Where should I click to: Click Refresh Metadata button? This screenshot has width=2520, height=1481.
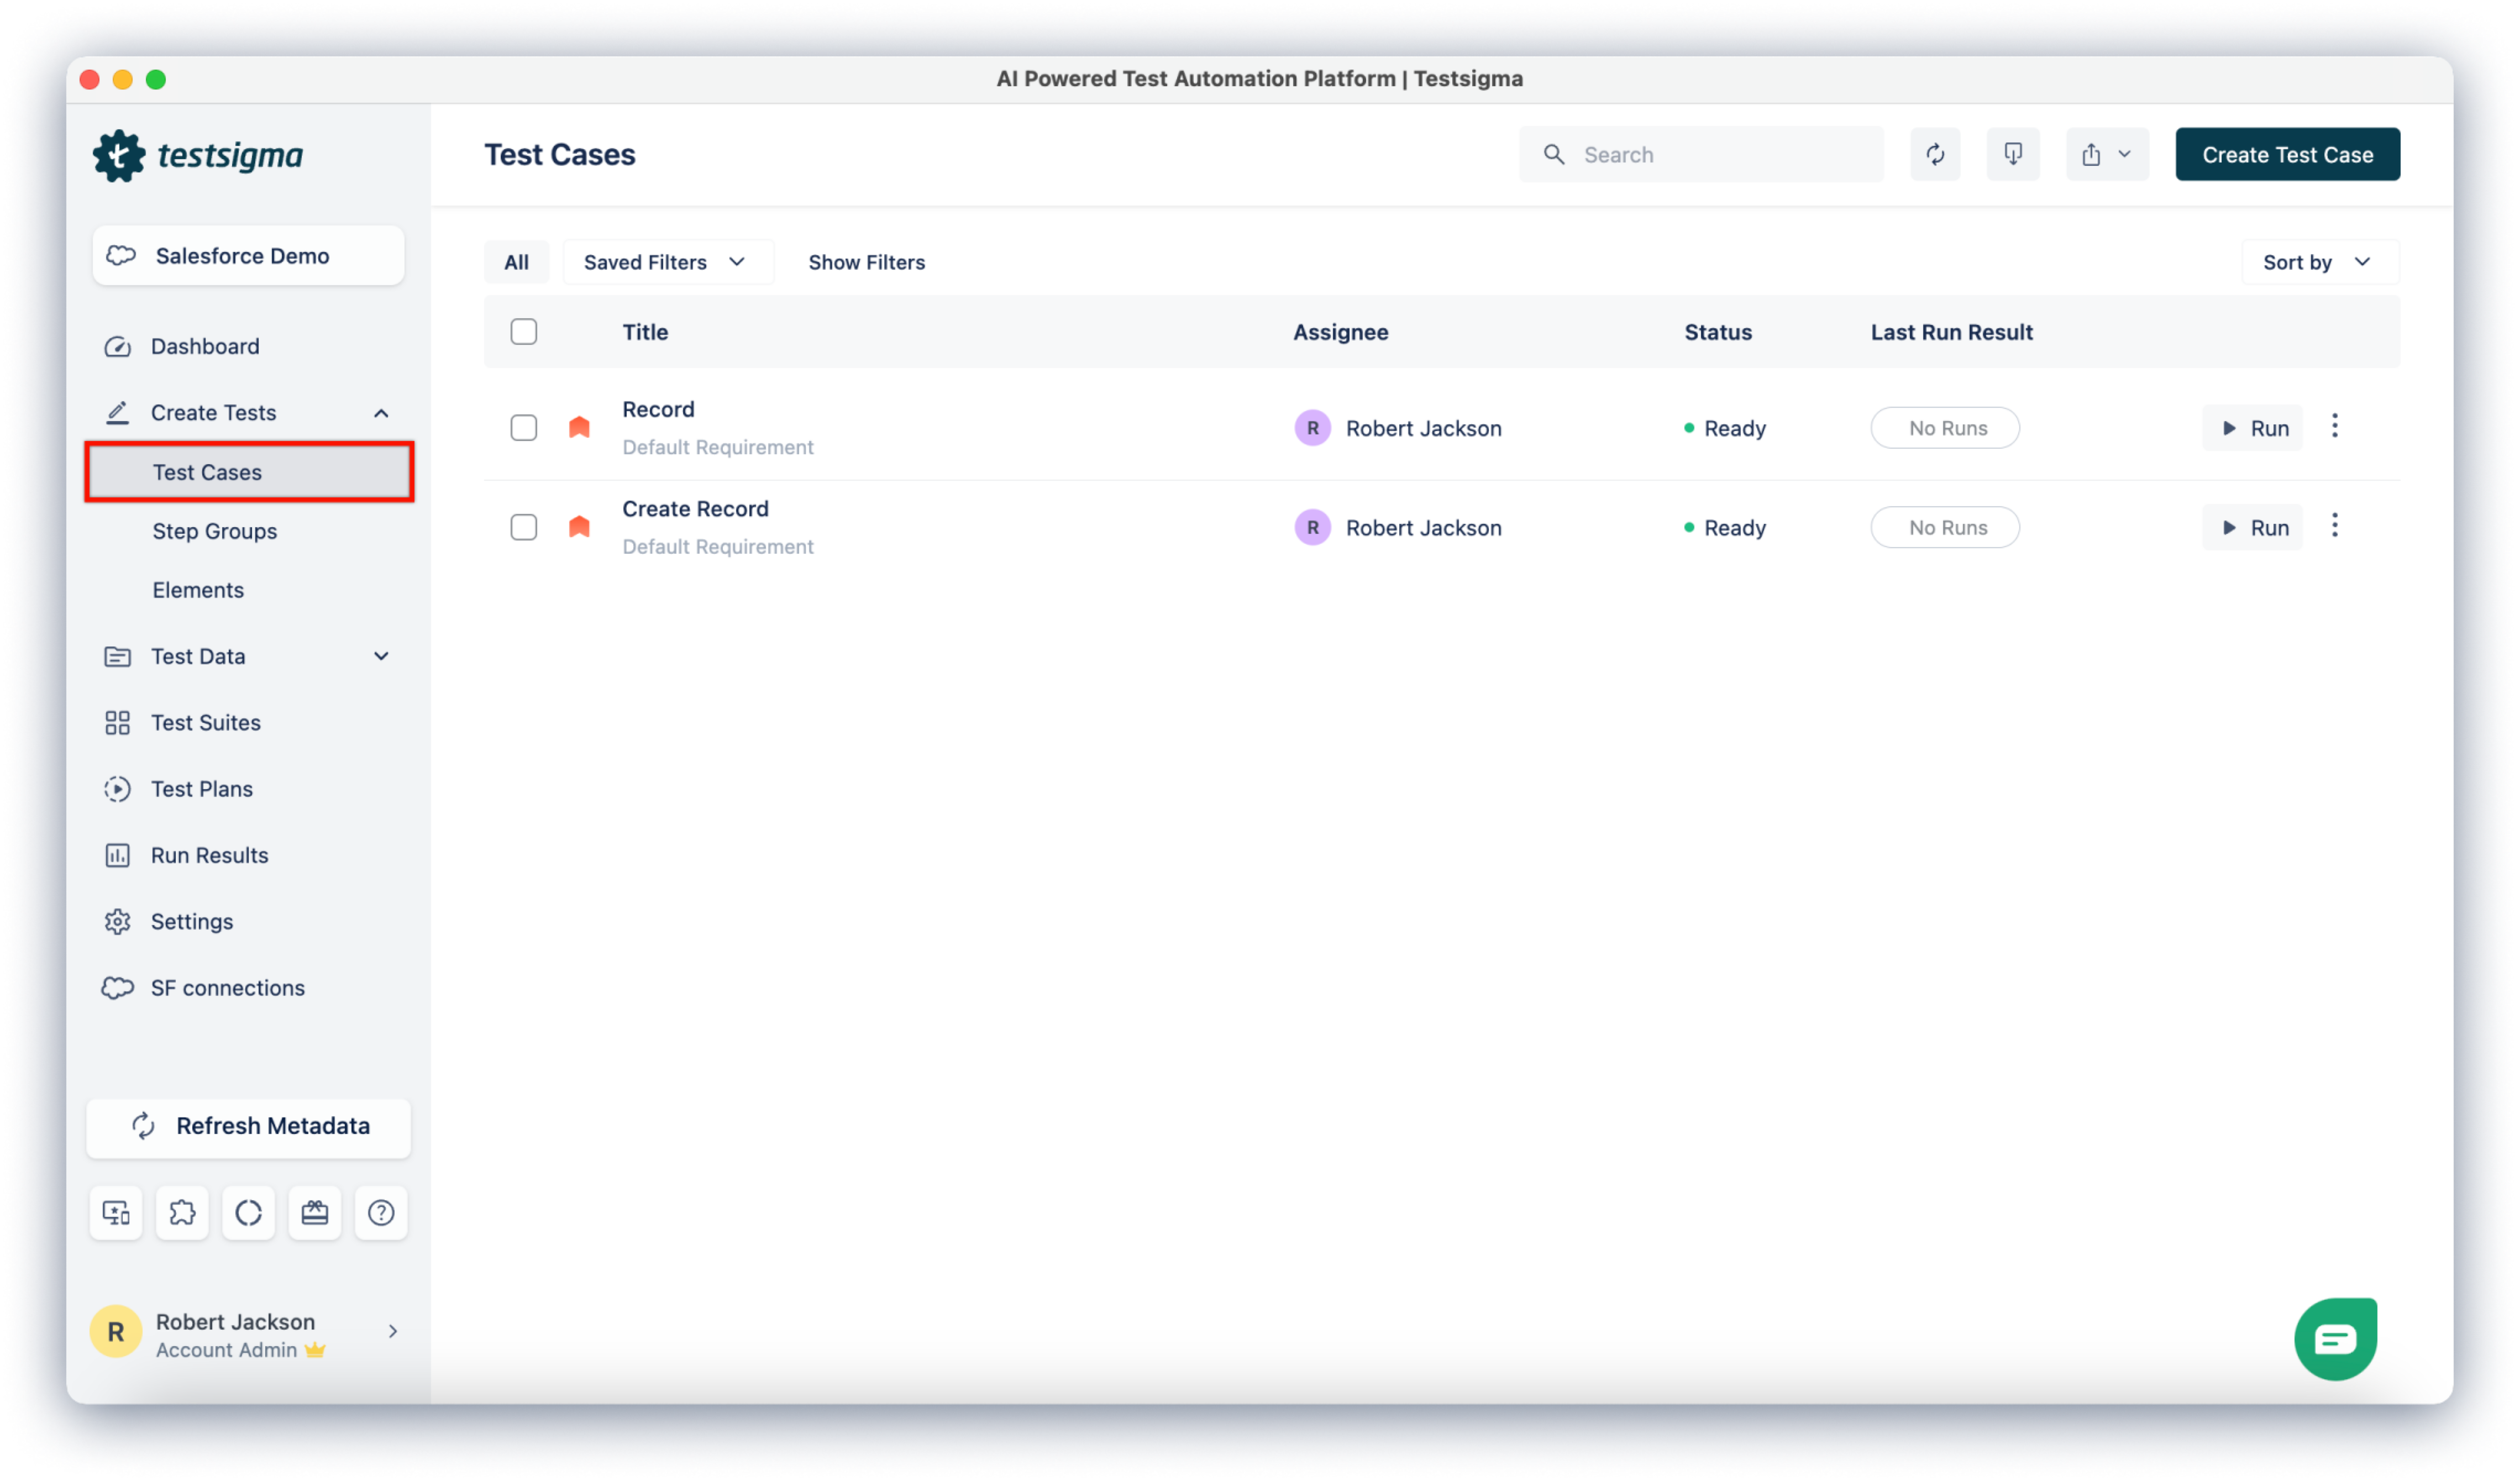click(x=248, y=1126)
